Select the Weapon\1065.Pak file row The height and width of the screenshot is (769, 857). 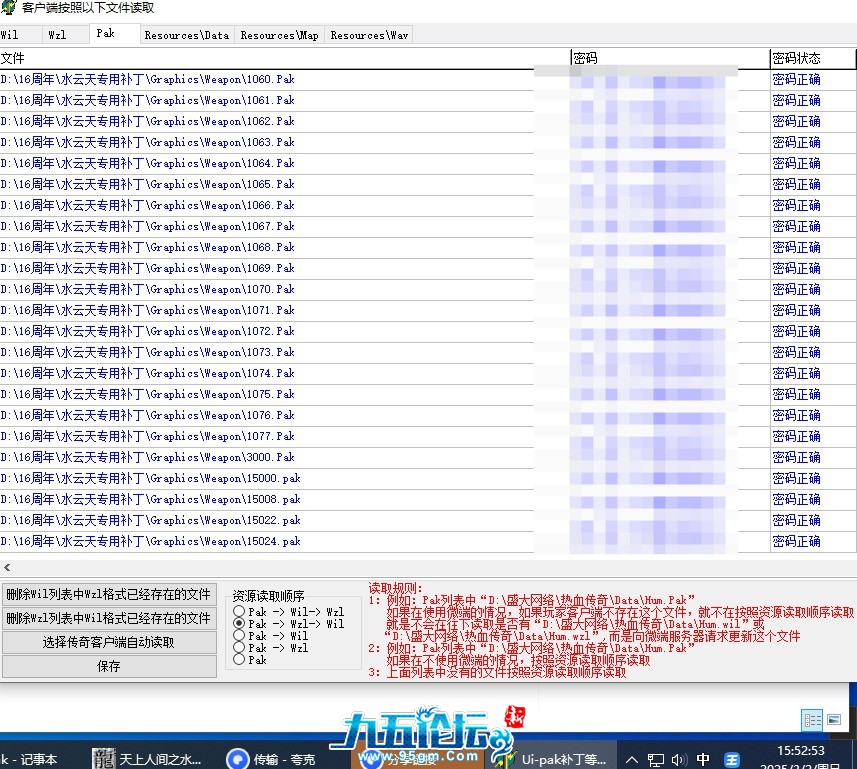pos(428,184)
